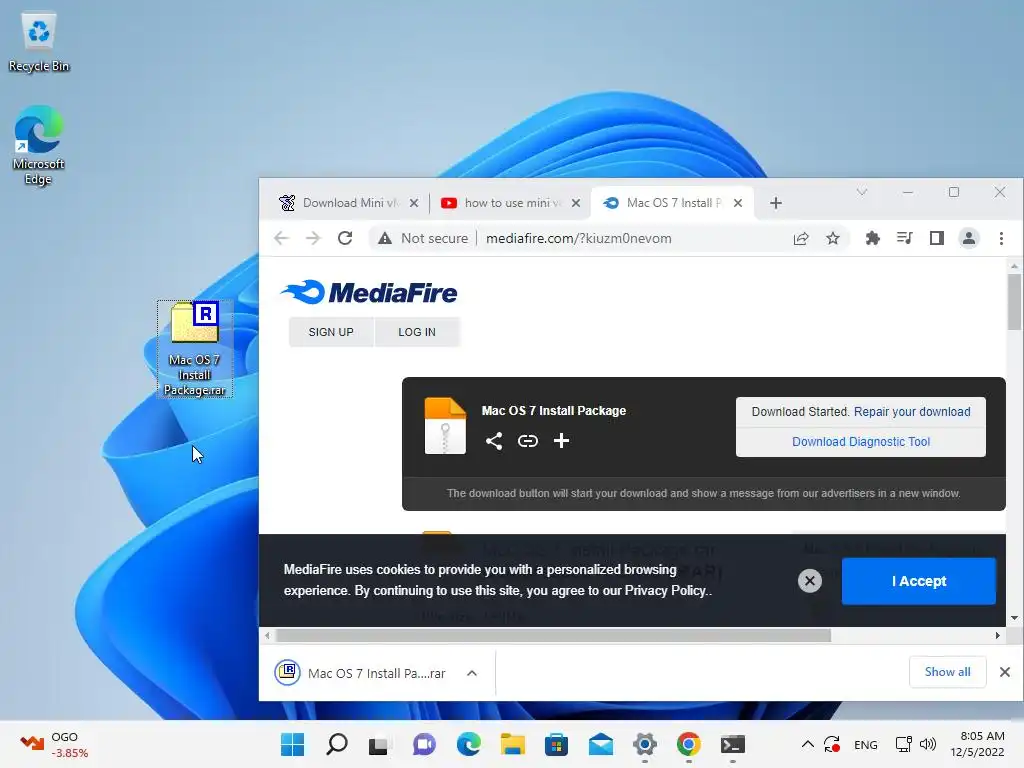Open the tab search dropdown chevron
1024x768 pixels.
coord(862,192)
